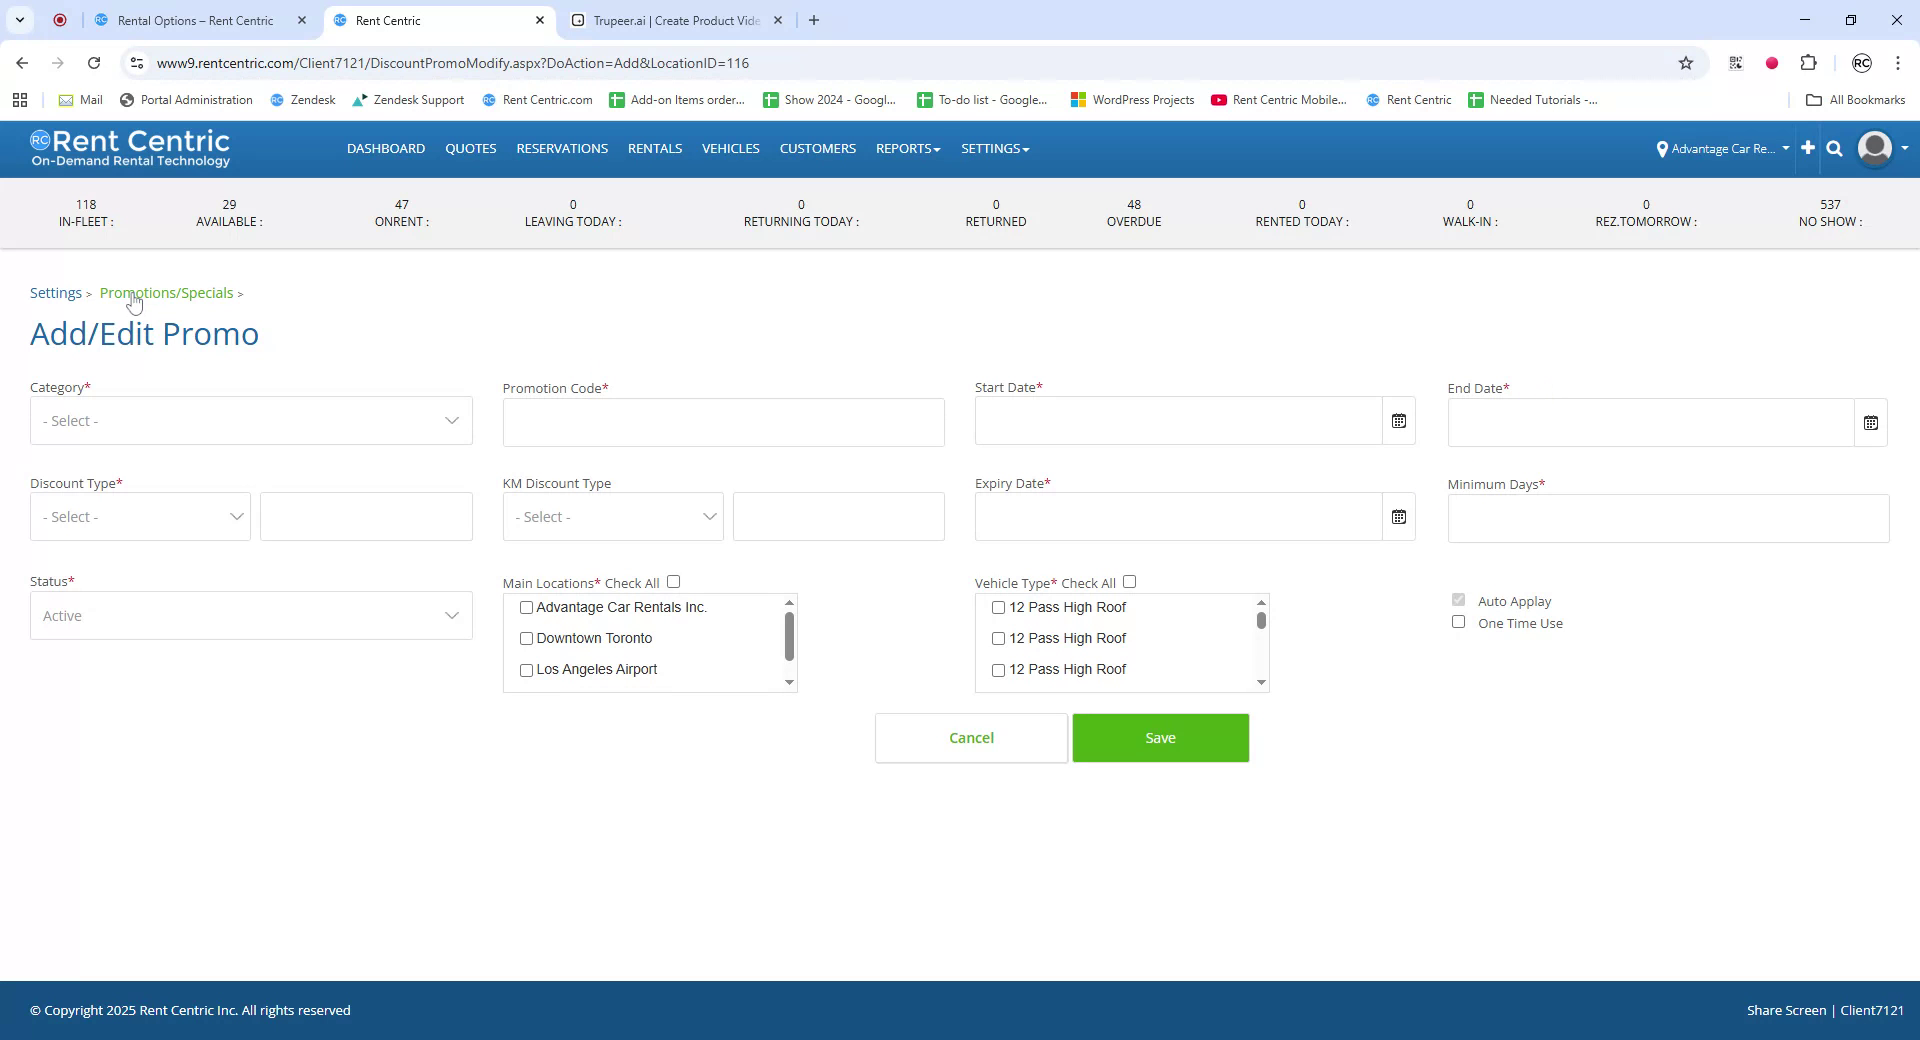Click the Save button

[x=1160, y=738]
